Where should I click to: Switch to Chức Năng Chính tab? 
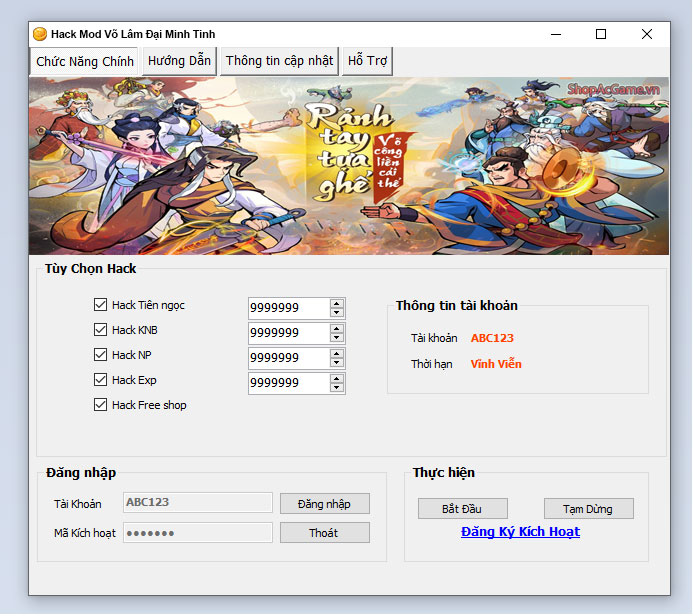[x=84, y=61]
